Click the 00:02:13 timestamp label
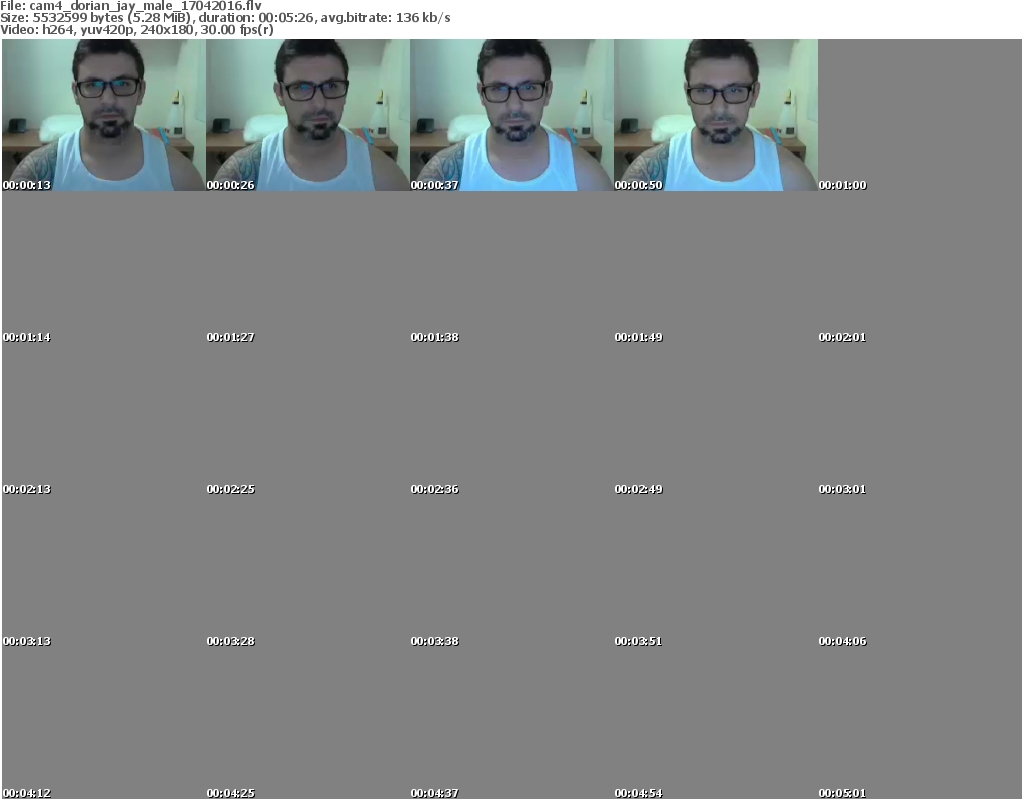 click(x=27, y=489)
